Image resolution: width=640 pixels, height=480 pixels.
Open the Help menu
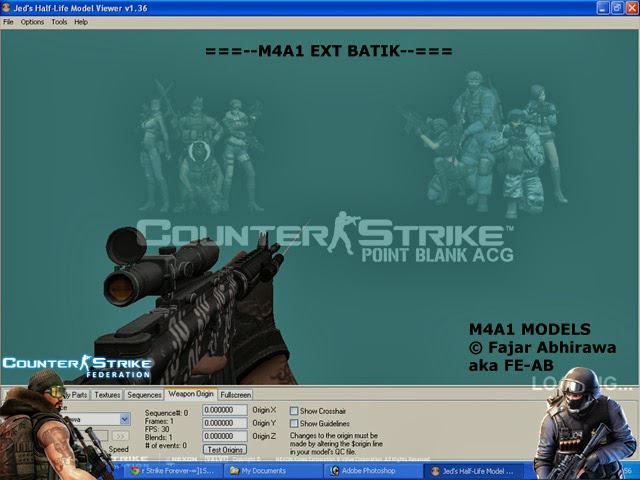point(81,22)
